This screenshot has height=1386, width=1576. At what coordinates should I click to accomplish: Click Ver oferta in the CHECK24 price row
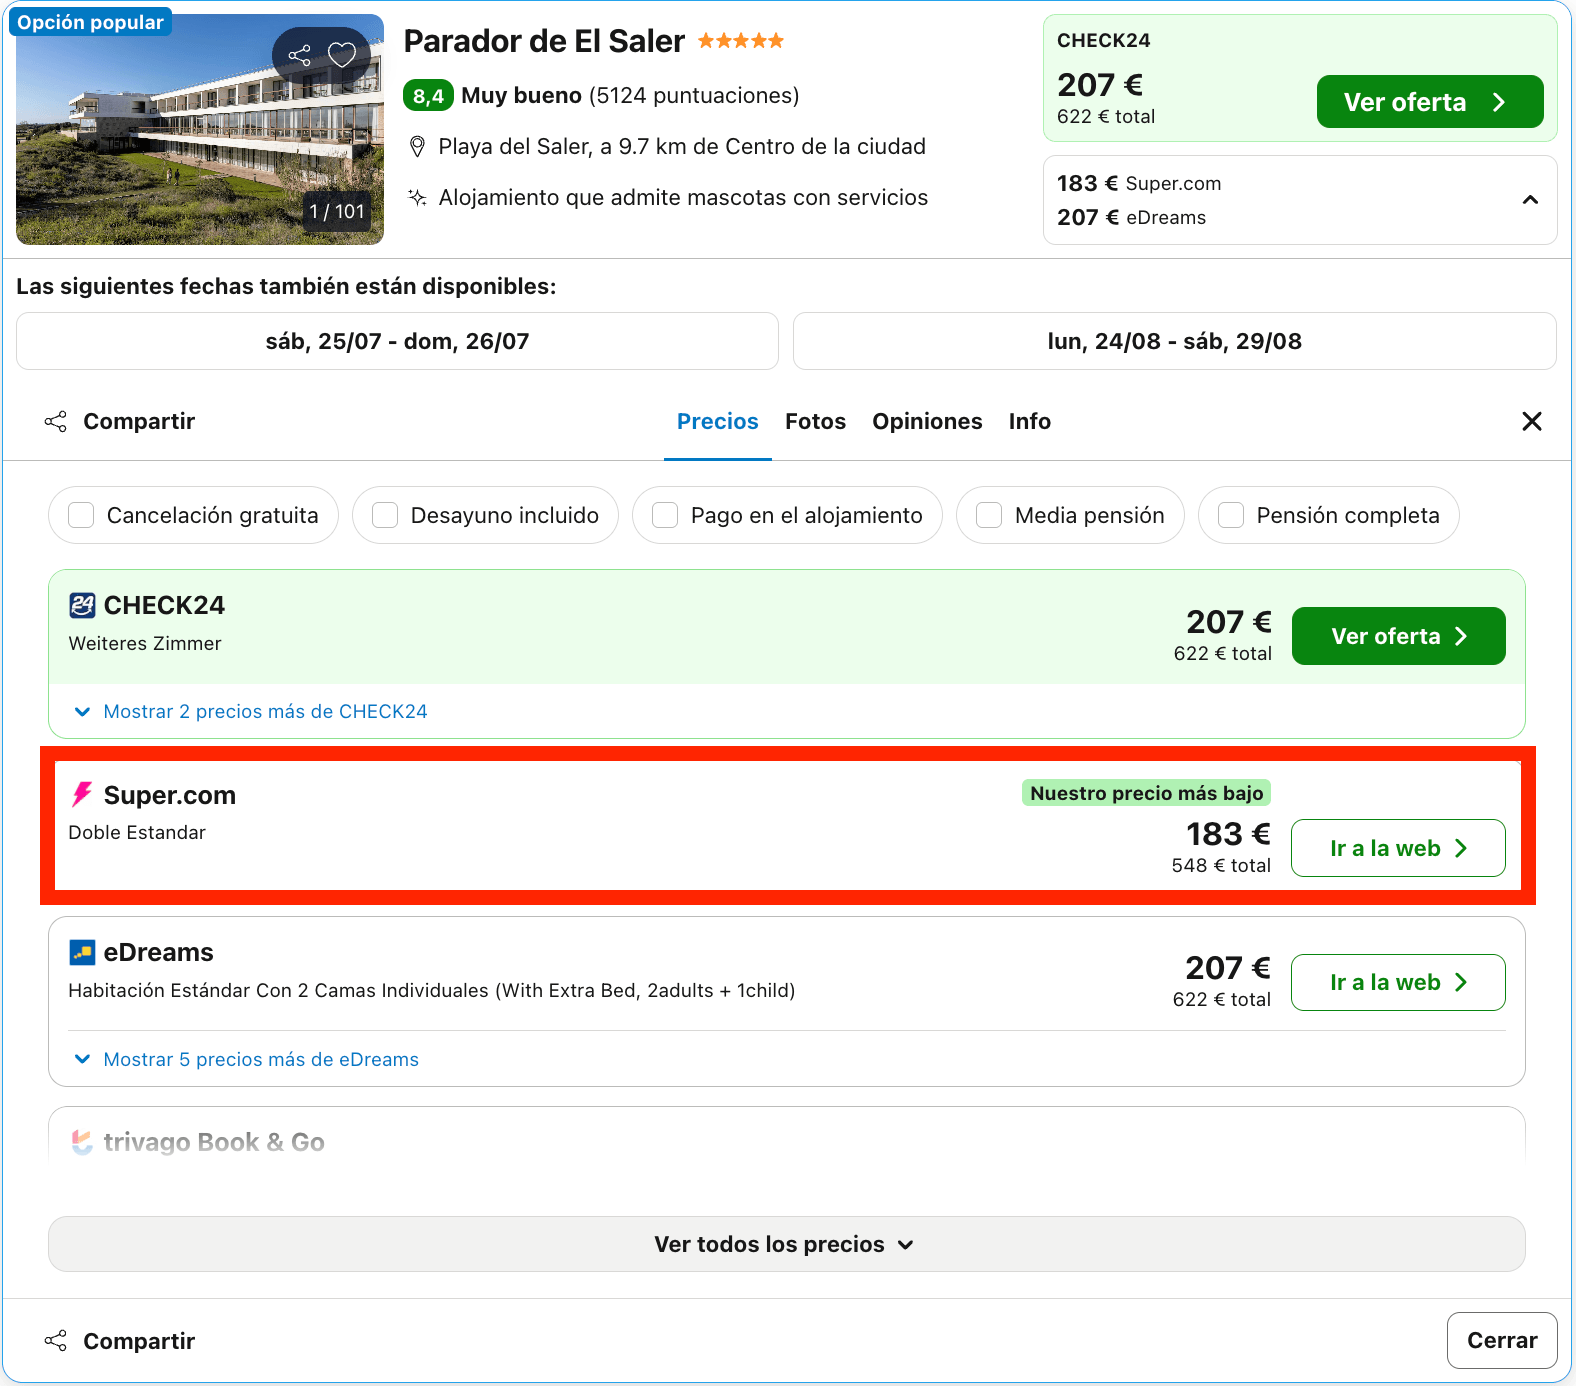(1398, 636)
